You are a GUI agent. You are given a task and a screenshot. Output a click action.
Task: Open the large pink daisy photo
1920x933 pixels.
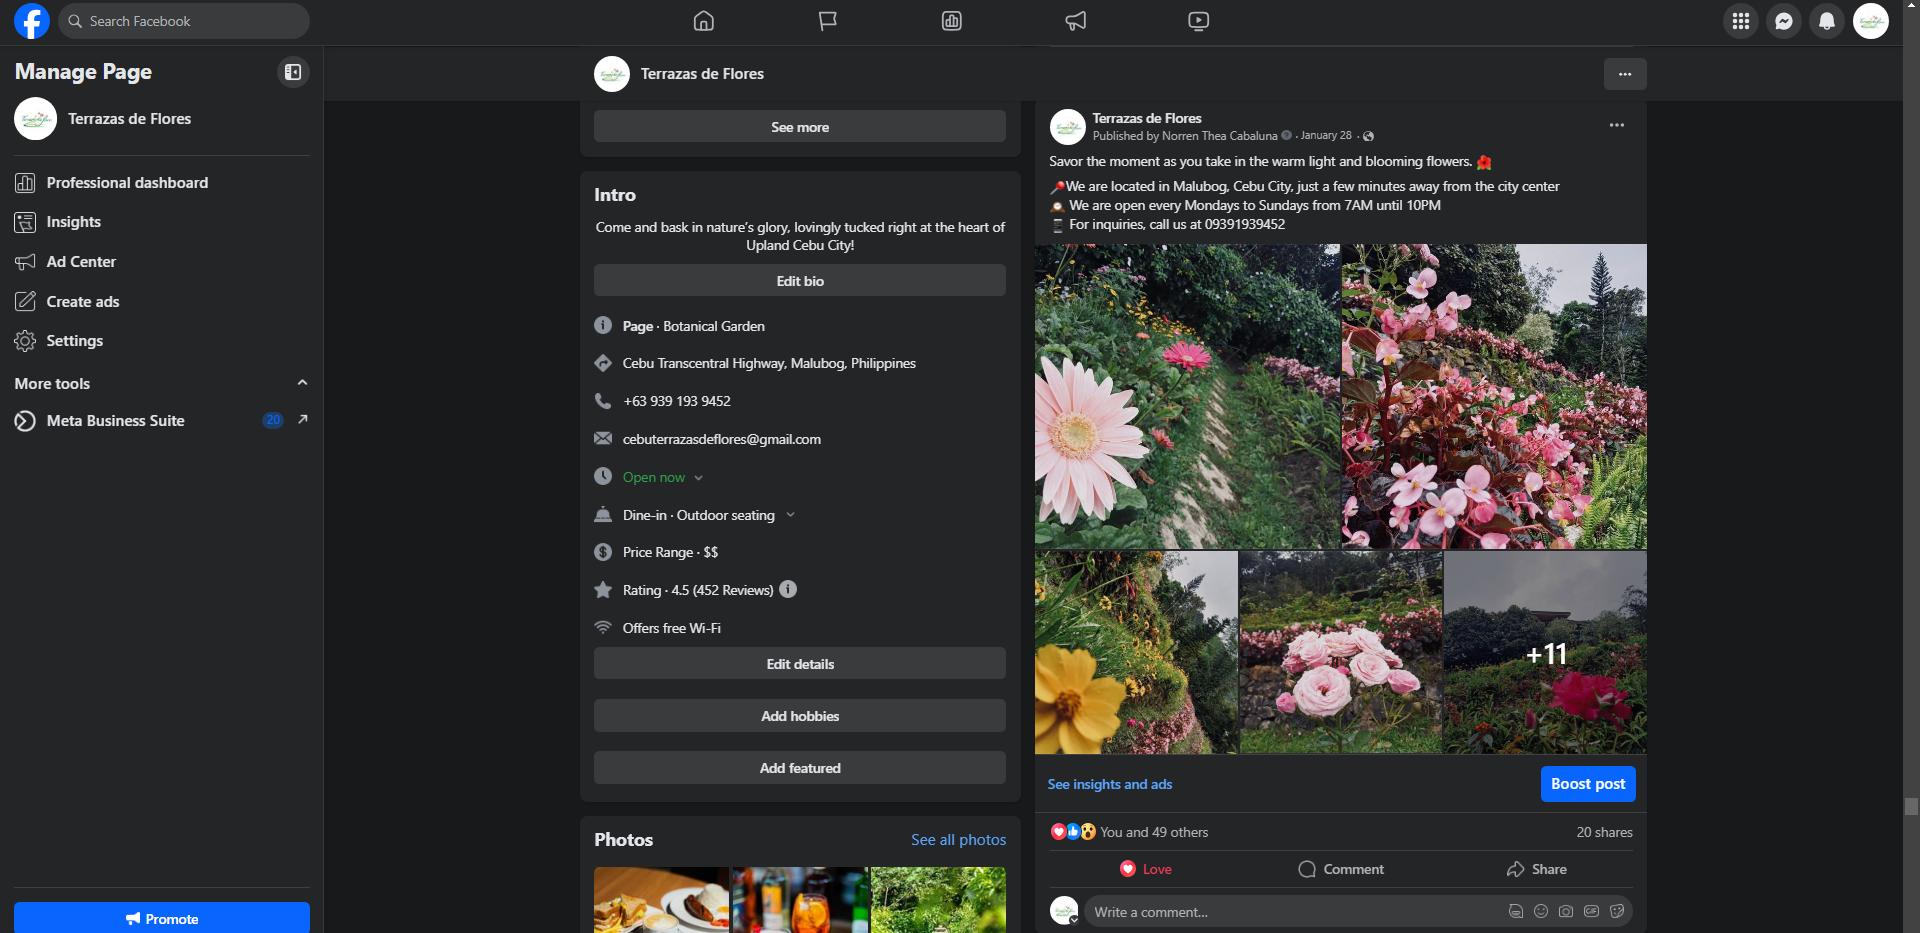pyautogui.click(x=1187, y=396)
